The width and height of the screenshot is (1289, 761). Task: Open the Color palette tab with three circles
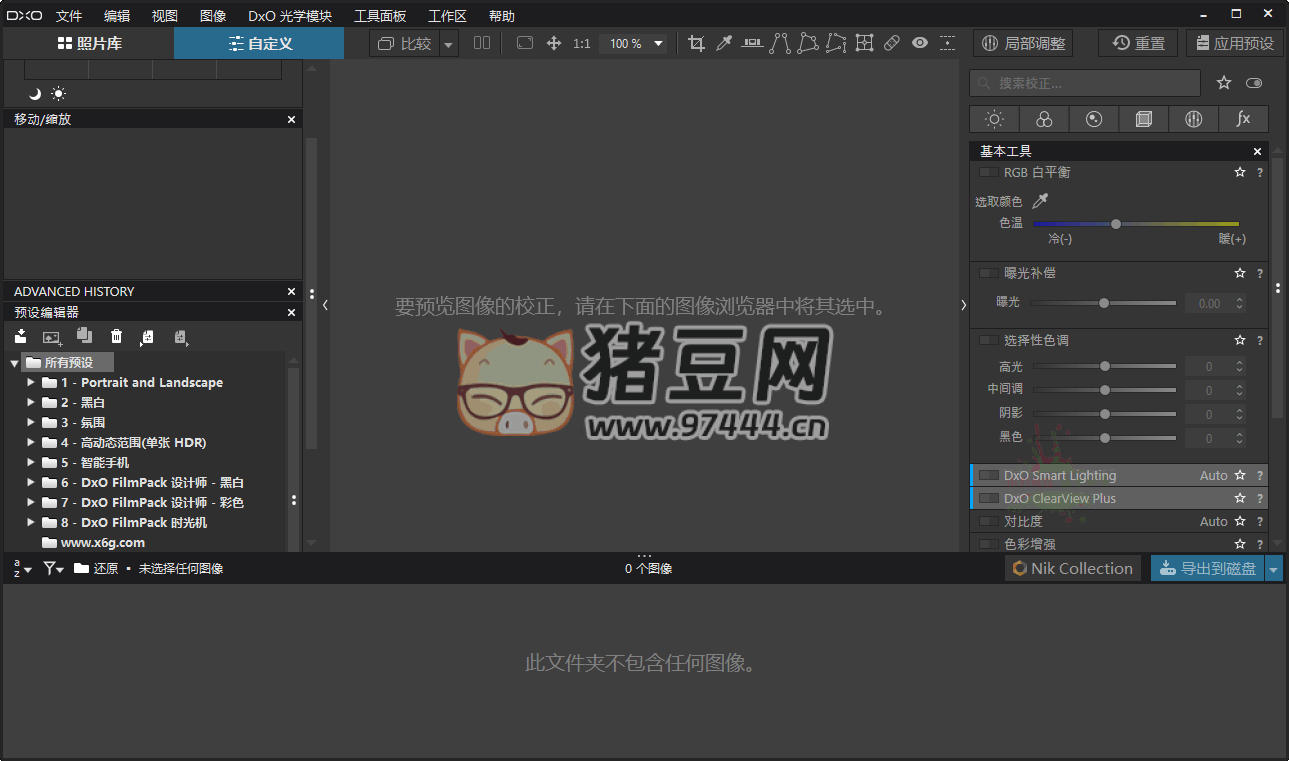(1044, 119)
